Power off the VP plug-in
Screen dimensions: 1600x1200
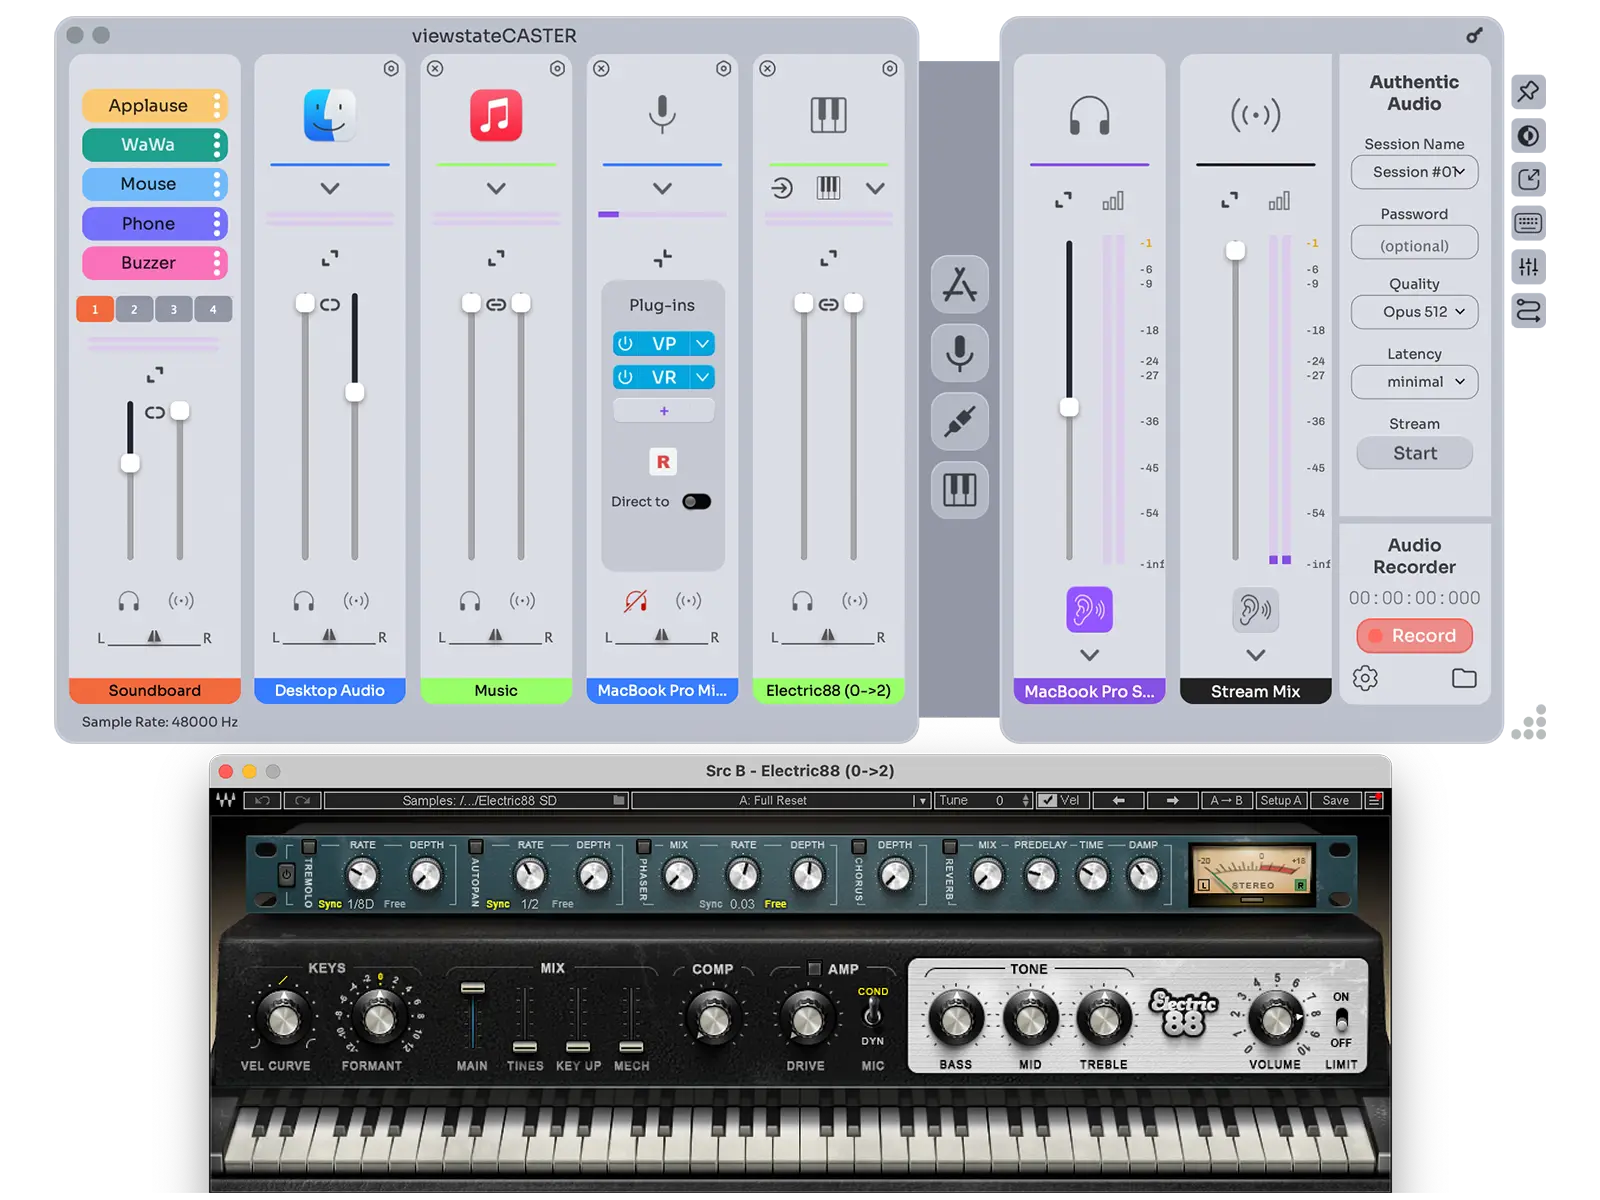[x=625, y=343]
